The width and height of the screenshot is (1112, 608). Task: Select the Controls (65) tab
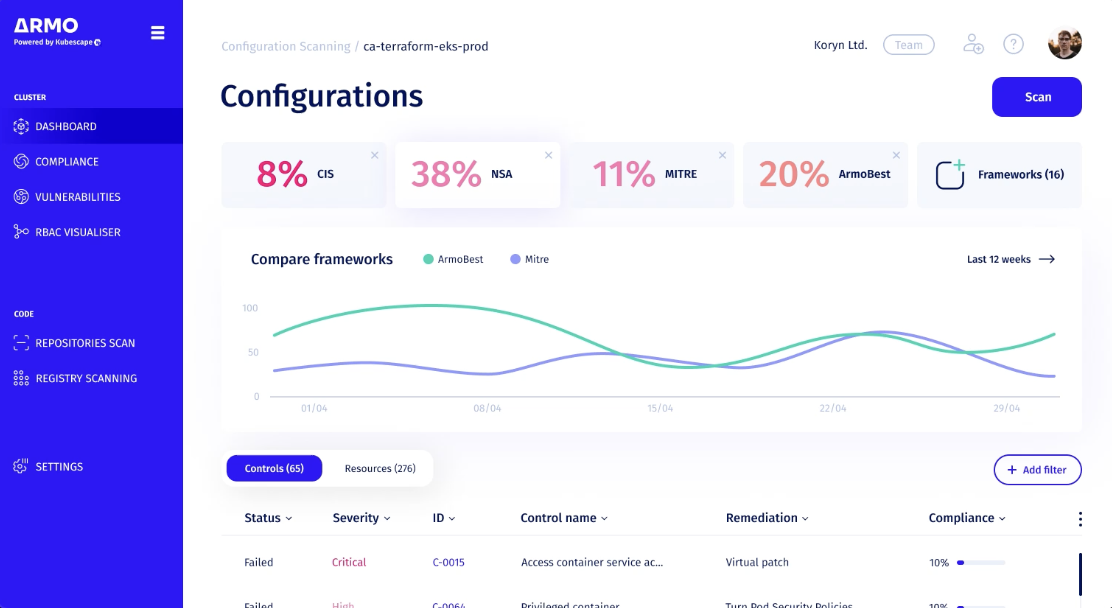coord(274,468)
